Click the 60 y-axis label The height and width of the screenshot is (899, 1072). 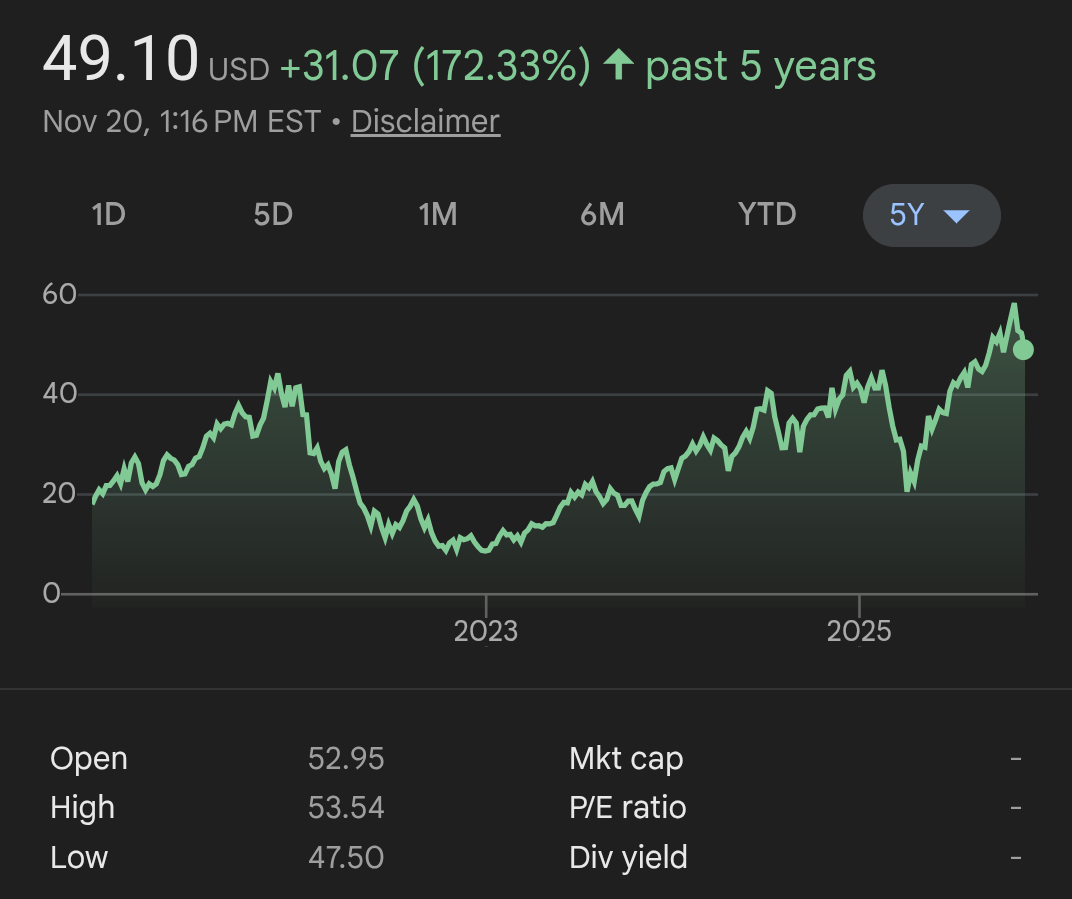[x=59, y=295]
